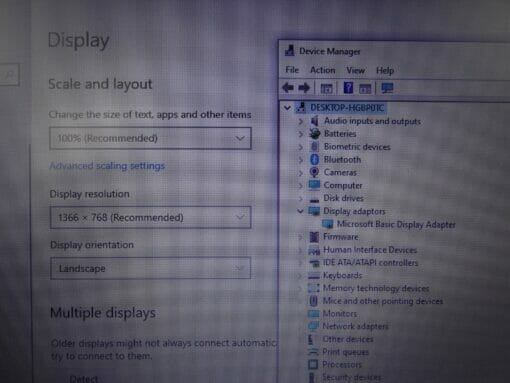Open the Properties toolbar icon in Device Manager
The height and width of the screenshot is (383, 510).
(x=326, y=88)
